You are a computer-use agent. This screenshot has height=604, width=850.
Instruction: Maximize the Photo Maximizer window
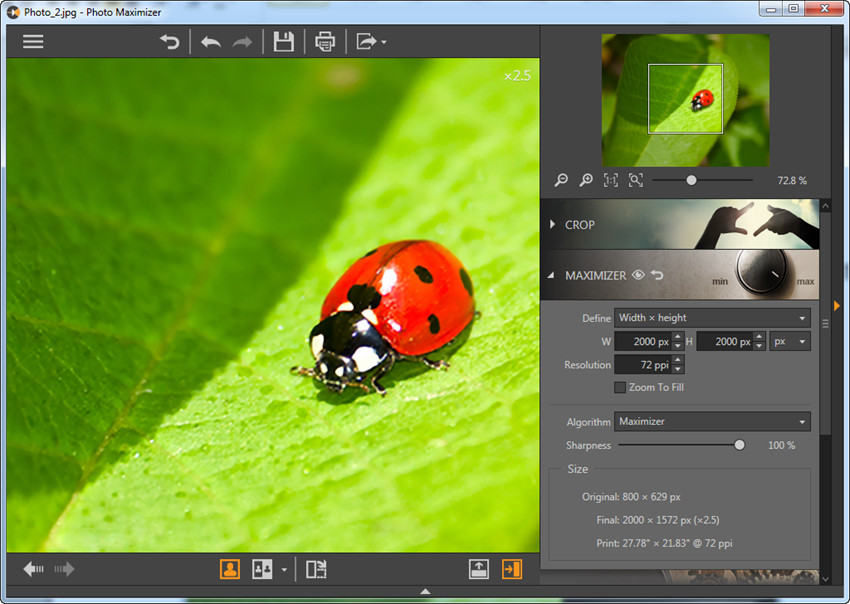pyautogui.click(x=793, y=9)
